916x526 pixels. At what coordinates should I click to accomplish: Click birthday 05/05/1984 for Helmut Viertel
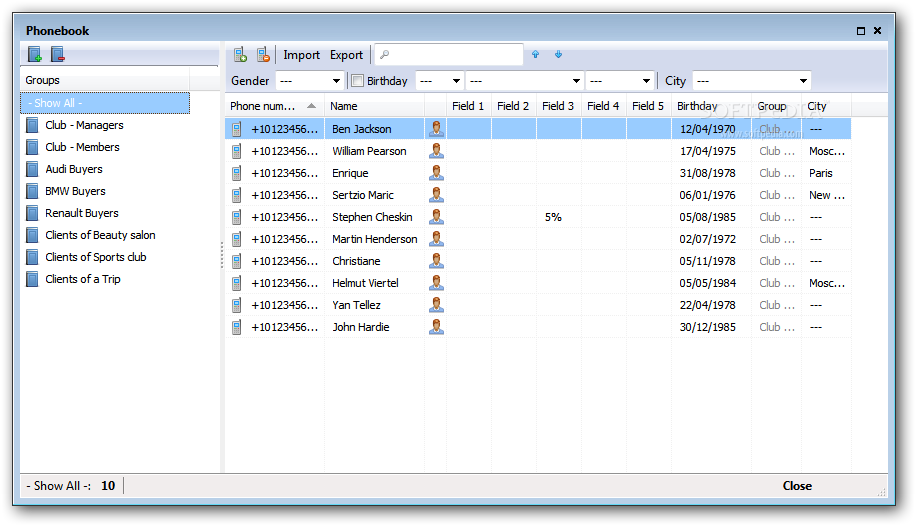click(x=707, y=283)
